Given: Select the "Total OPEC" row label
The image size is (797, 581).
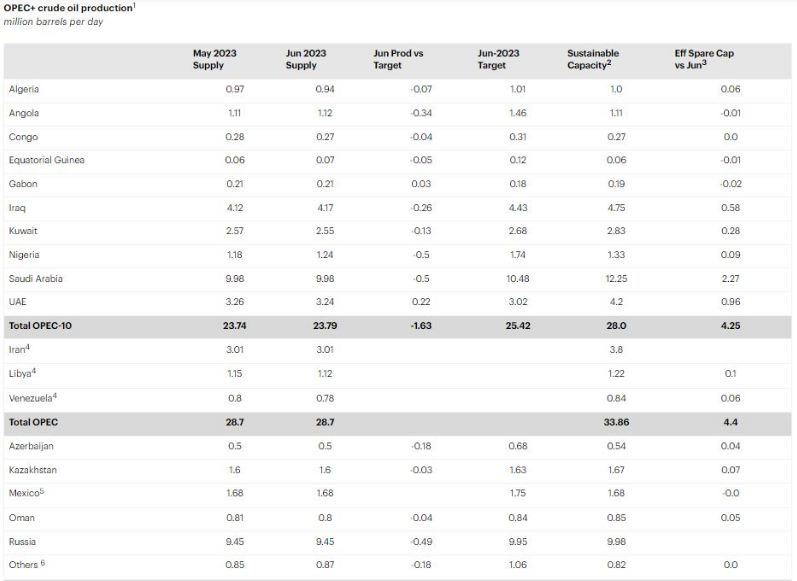Looking at the screenshot, I should click(33, 422).
